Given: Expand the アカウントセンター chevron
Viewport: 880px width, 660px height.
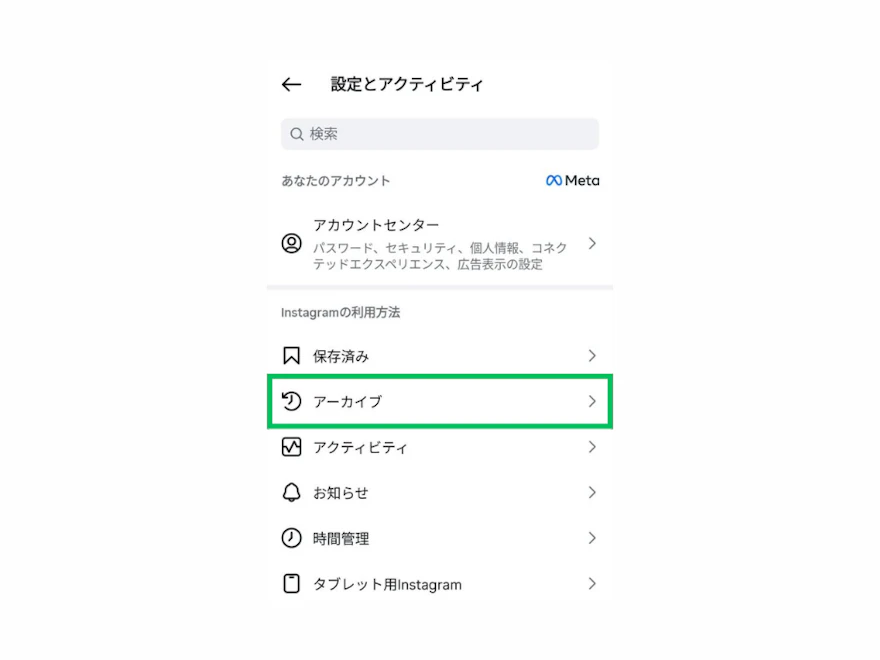Looking at the screenshot, I should click(x=592, y=244).
